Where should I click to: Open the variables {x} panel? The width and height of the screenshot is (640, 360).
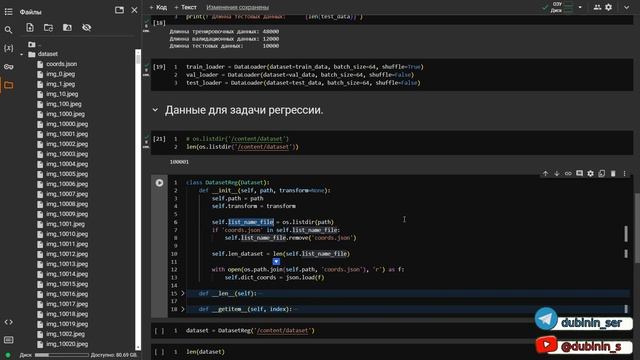click(x=8, y=48)
